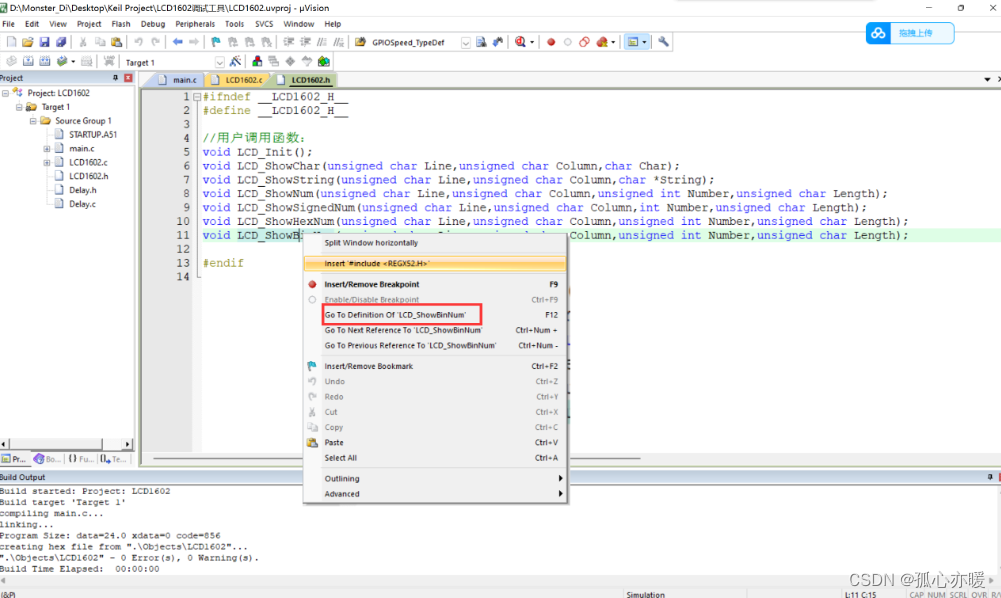The width and height of the screenshot is (1001, 598).
Task: Open the Project menu
Action: pyautogui.click(x=89, y=24)
